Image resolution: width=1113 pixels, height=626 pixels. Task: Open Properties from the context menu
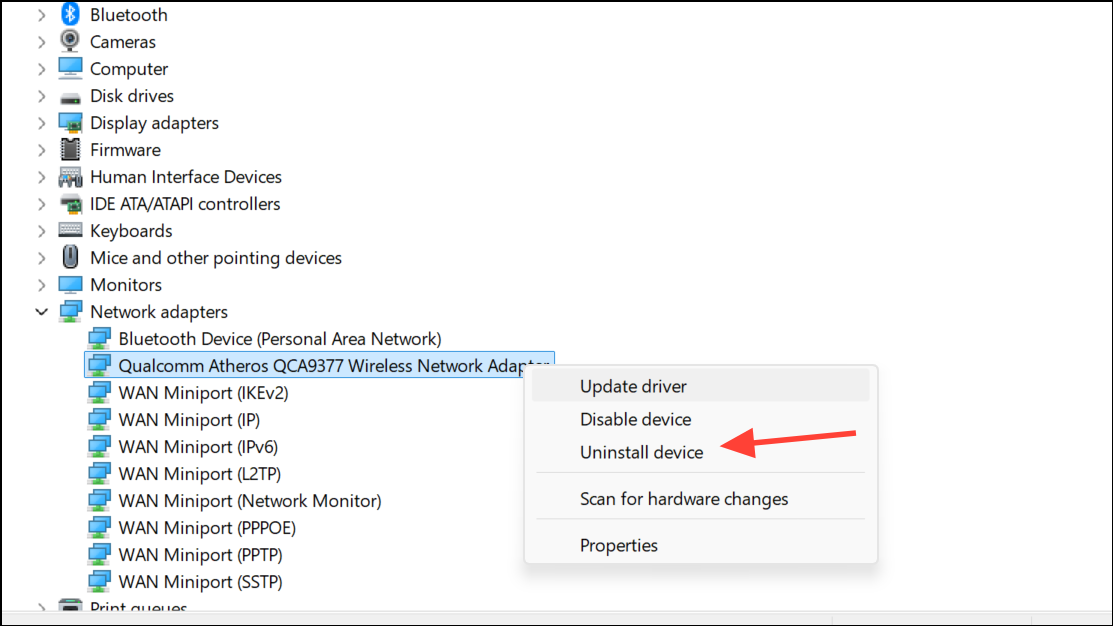(x=618, y=545)
